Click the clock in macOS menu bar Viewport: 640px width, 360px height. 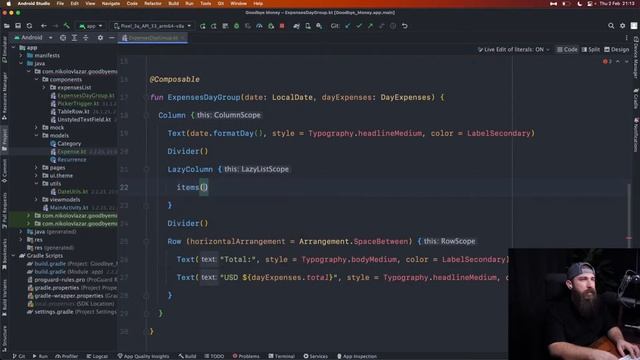tap(617, 3)
